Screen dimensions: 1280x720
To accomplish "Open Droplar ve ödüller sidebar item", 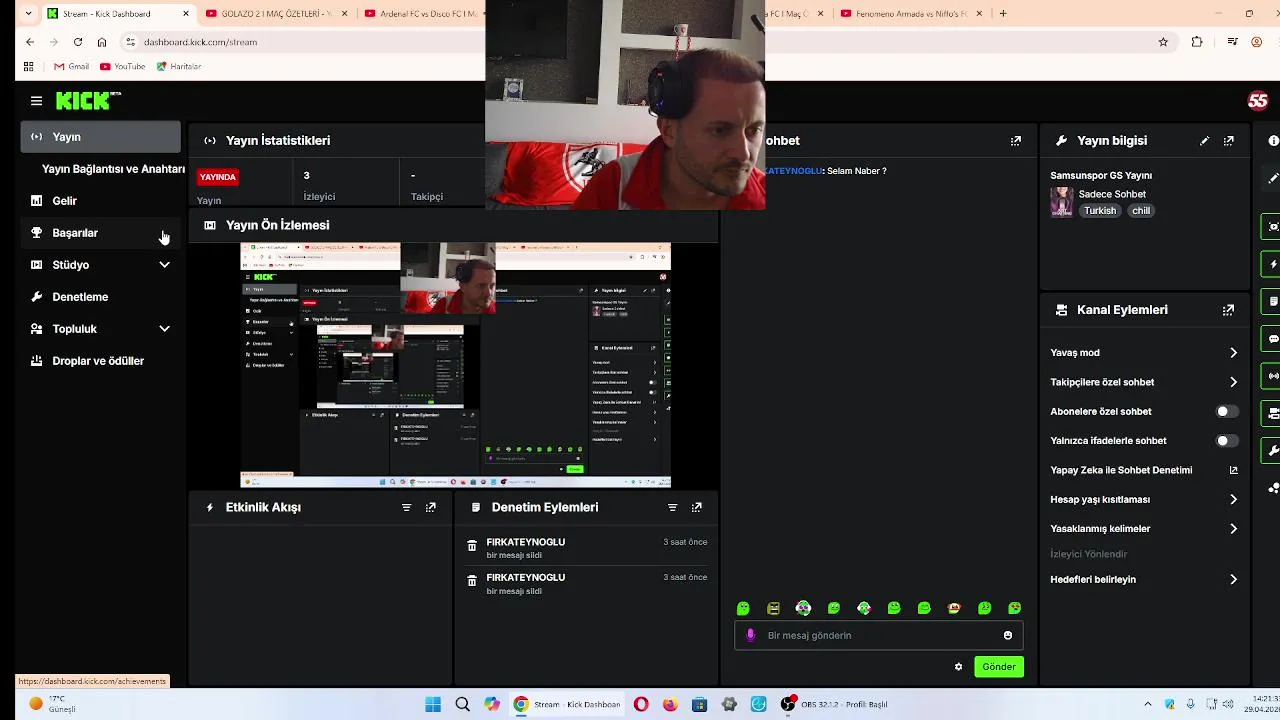I will (x=100, y=361).
